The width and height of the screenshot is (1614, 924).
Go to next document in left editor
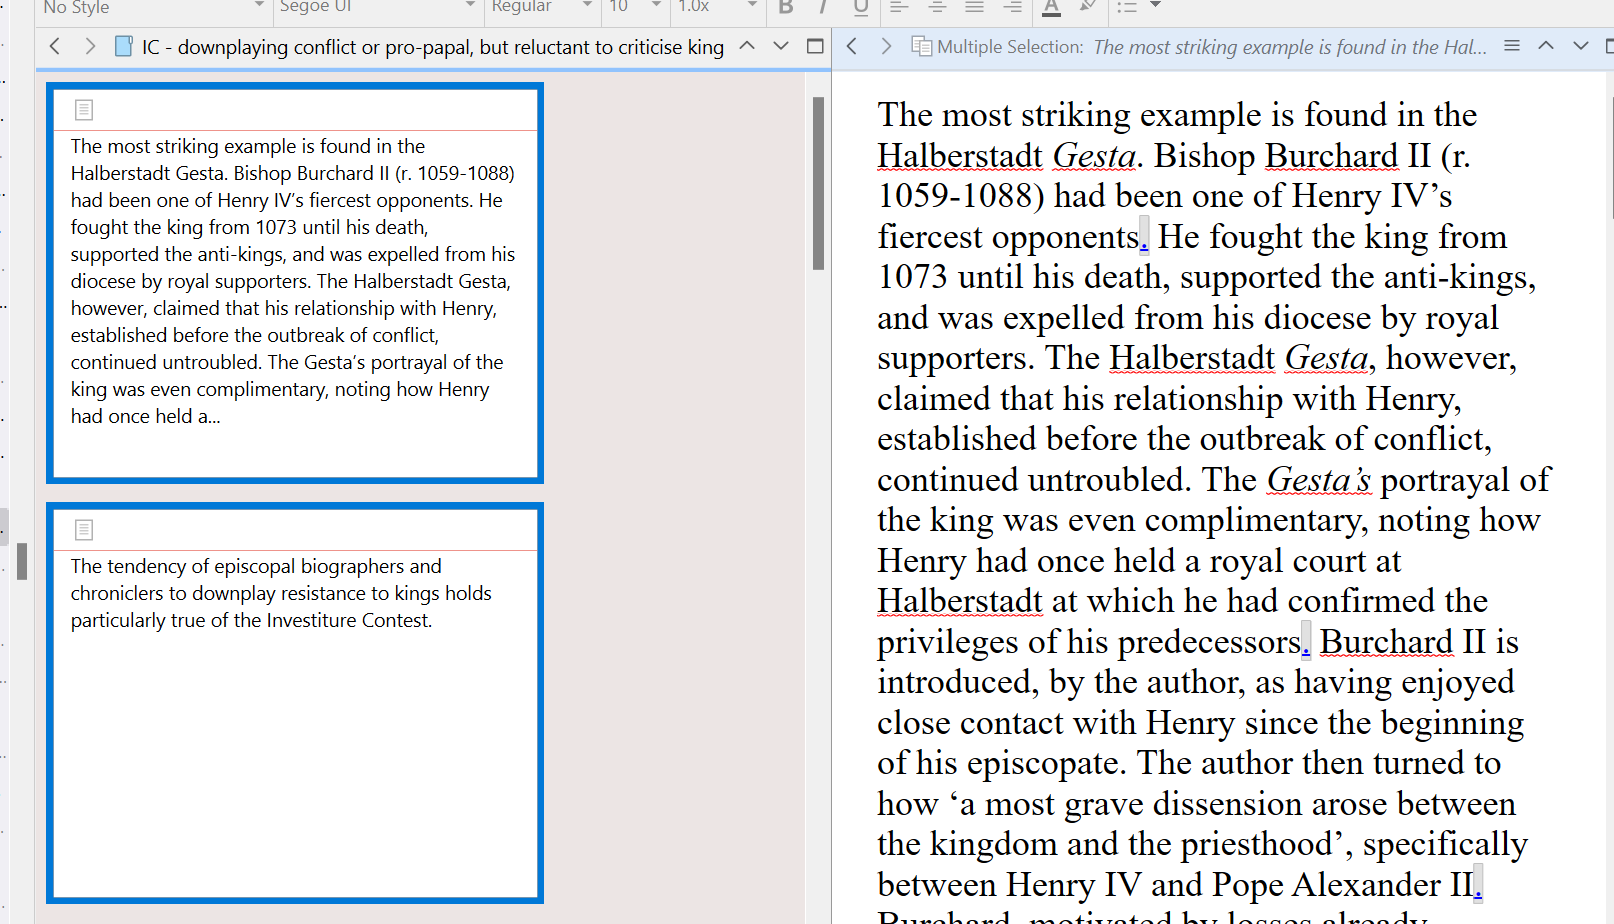[781, 46]
